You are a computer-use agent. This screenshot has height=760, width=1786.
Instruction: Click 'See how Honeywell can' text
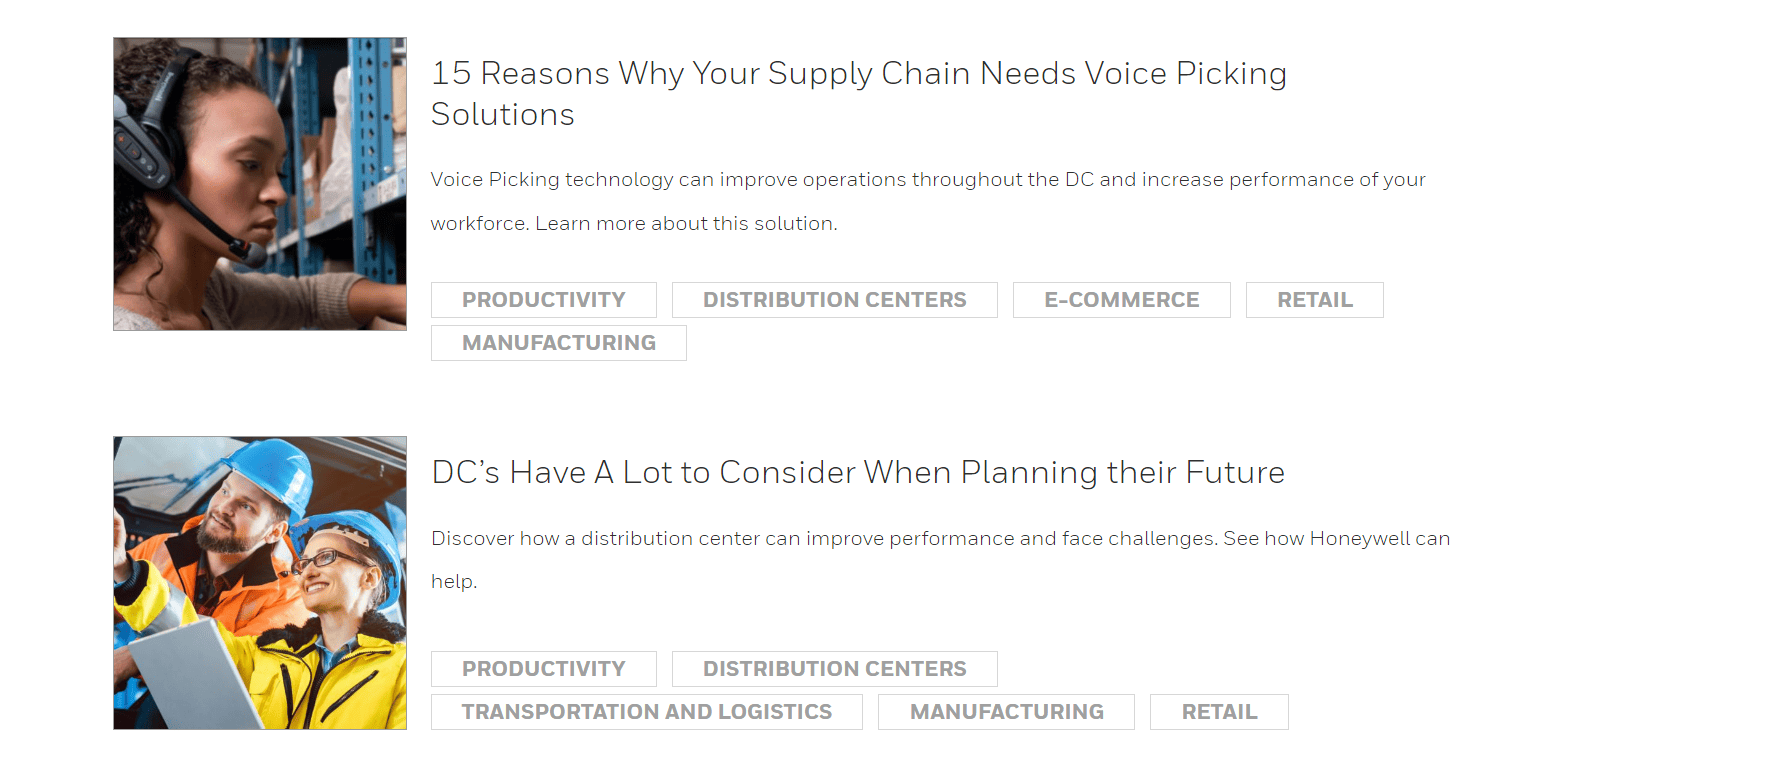click(1337, 538)
